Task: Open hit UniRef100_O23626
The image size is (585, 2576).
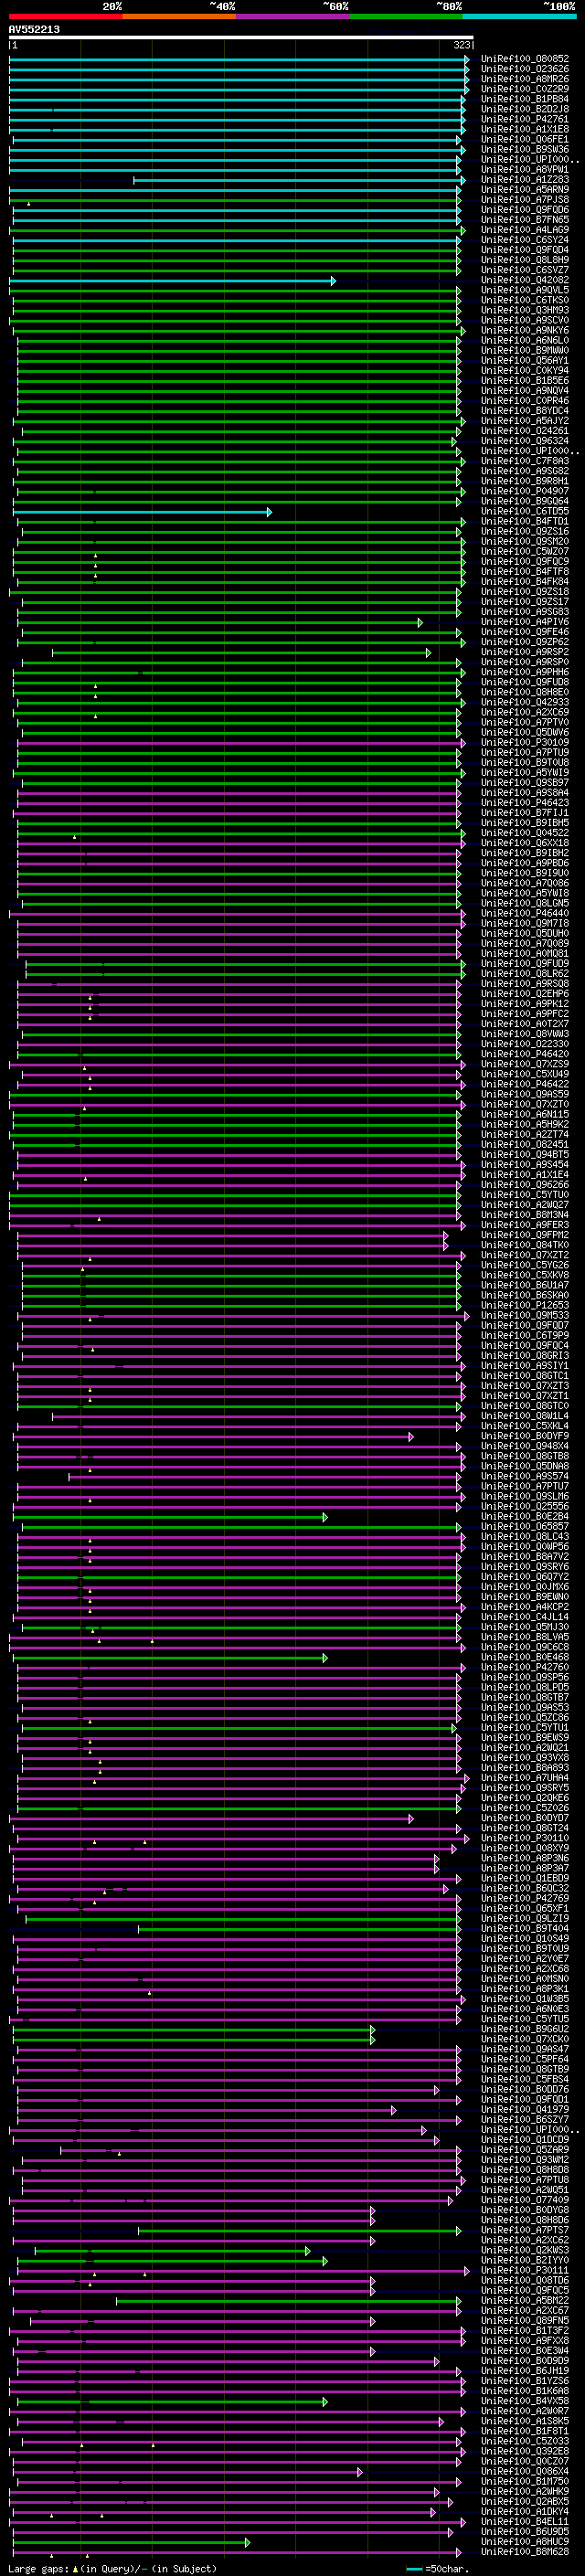Action: point(525,69)
